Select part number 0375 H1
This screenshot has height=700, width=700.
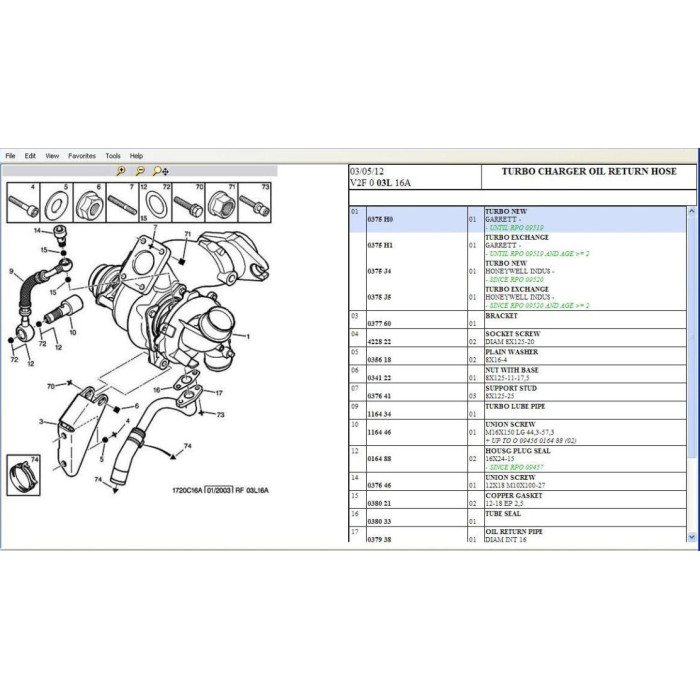tap(380, 246)
